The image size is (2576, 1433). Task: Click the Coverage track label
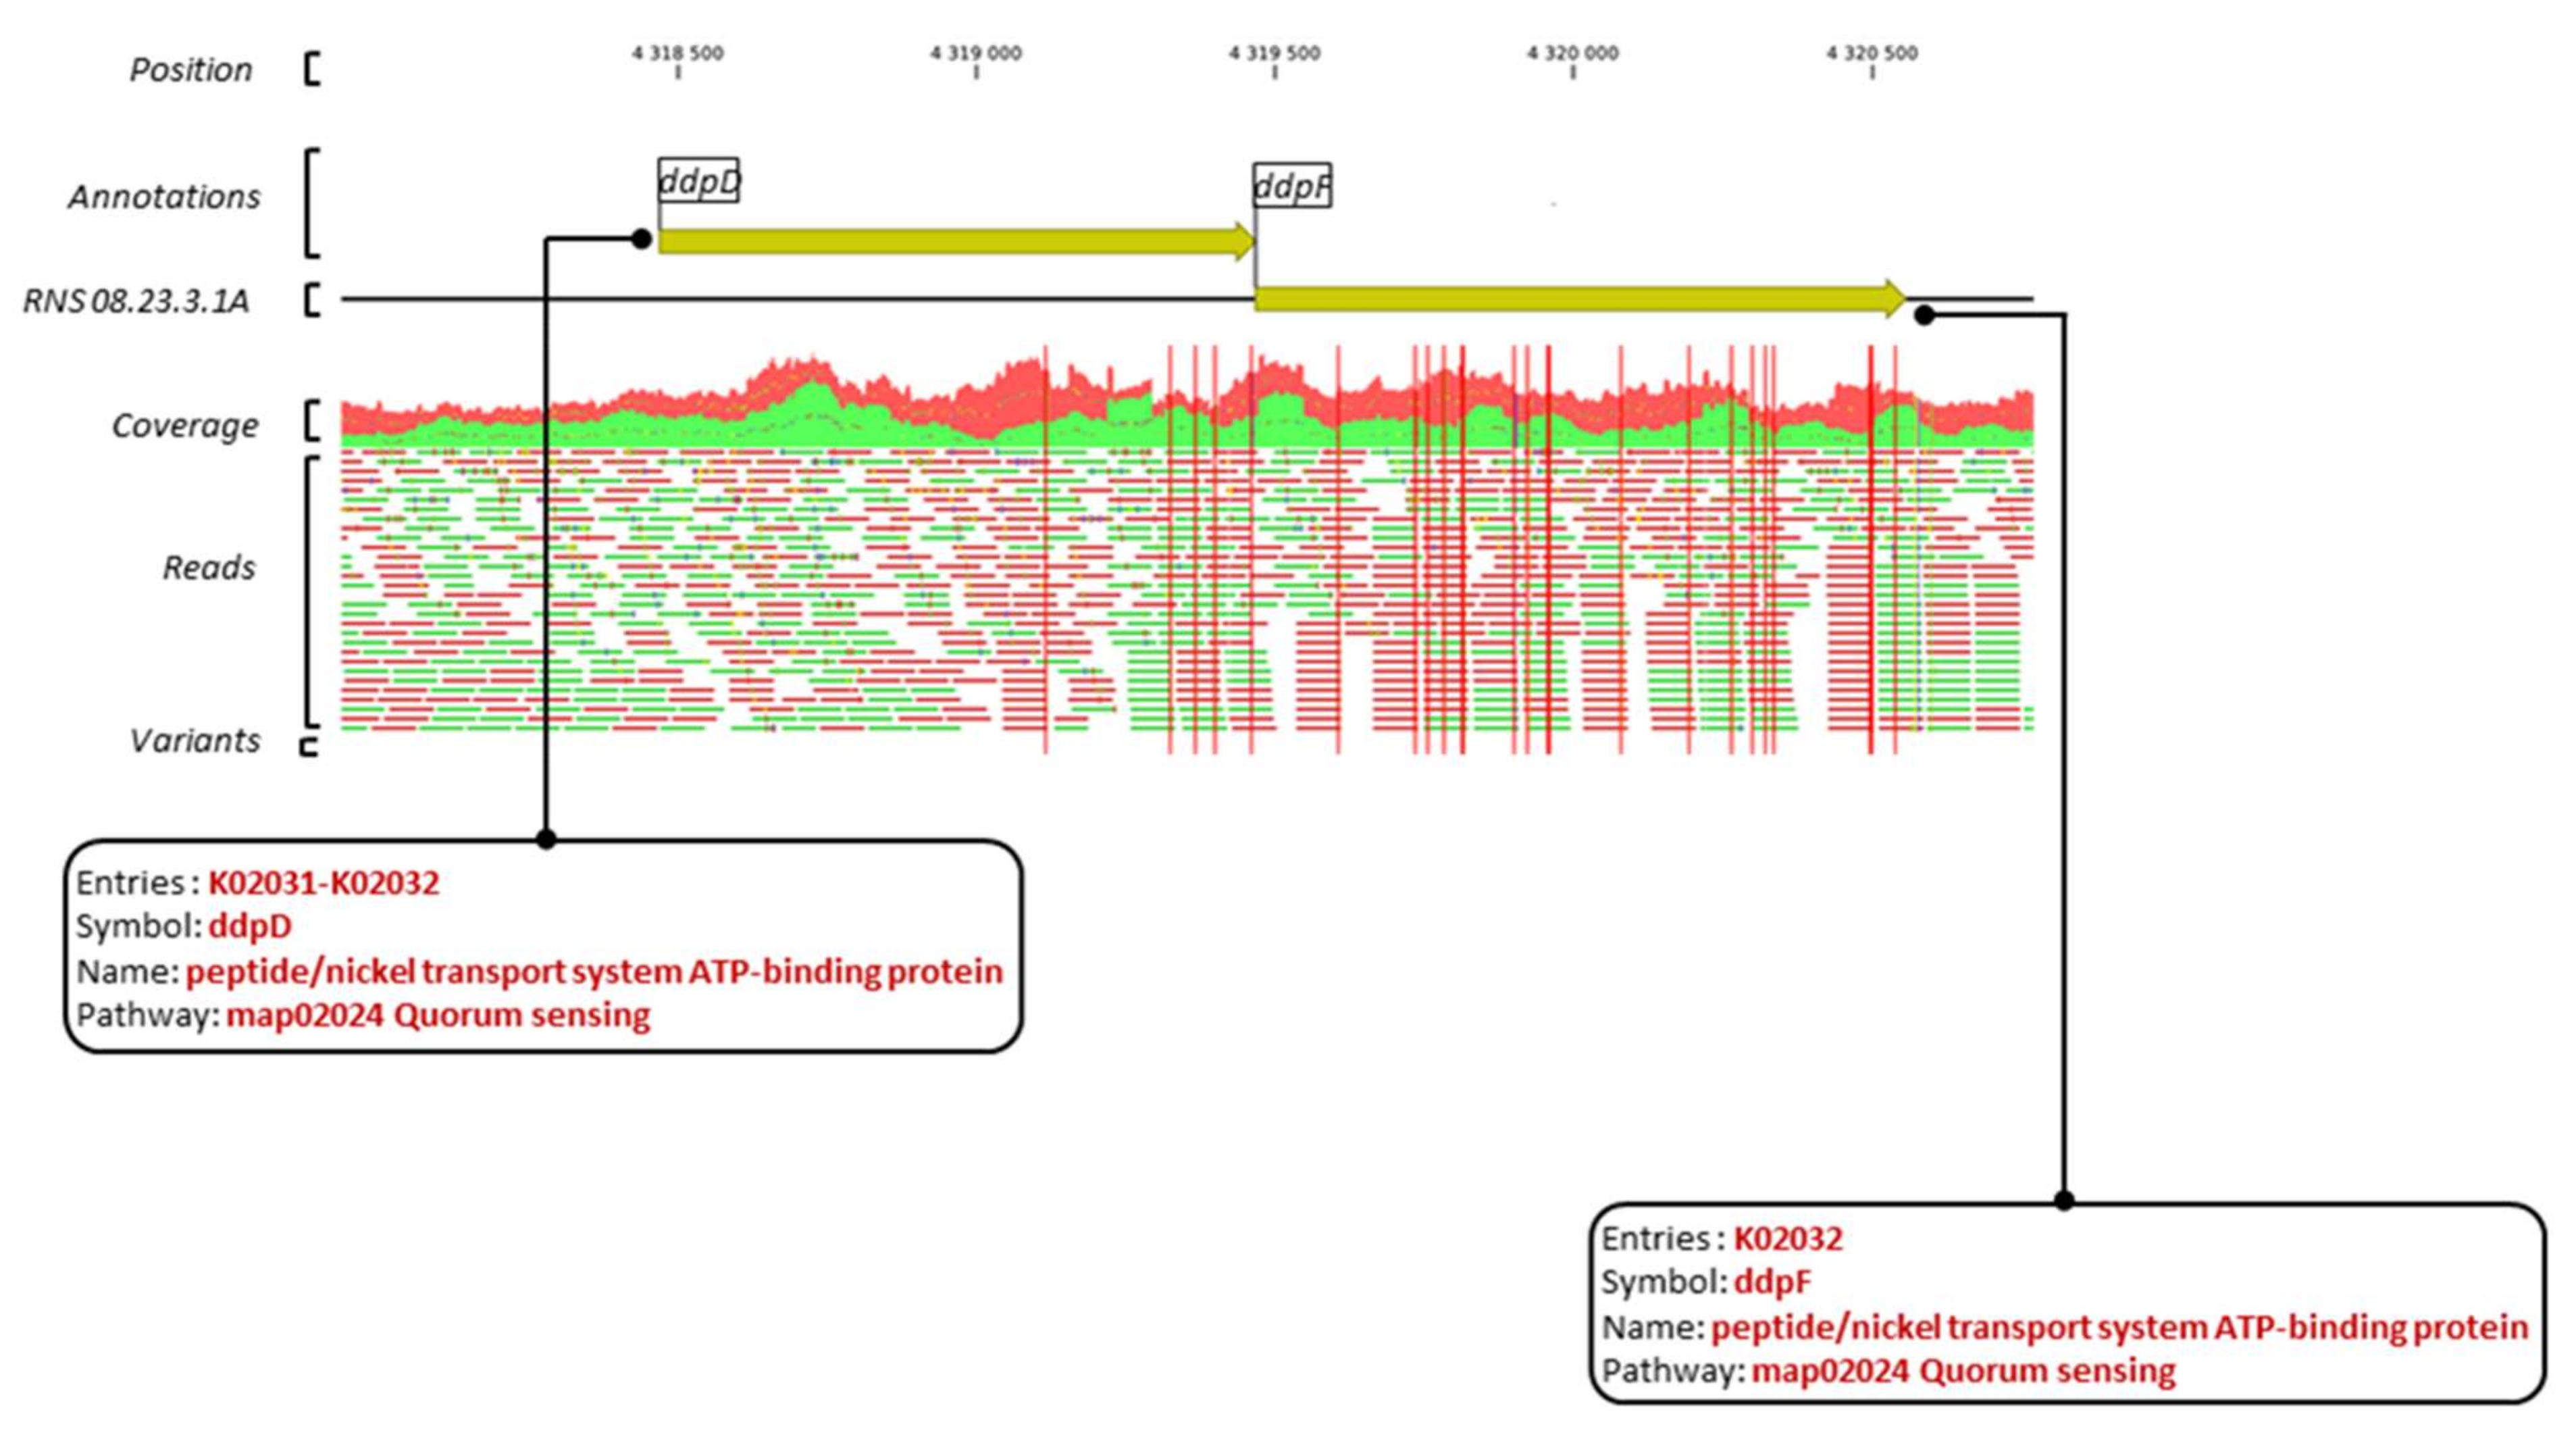point(185,426)
